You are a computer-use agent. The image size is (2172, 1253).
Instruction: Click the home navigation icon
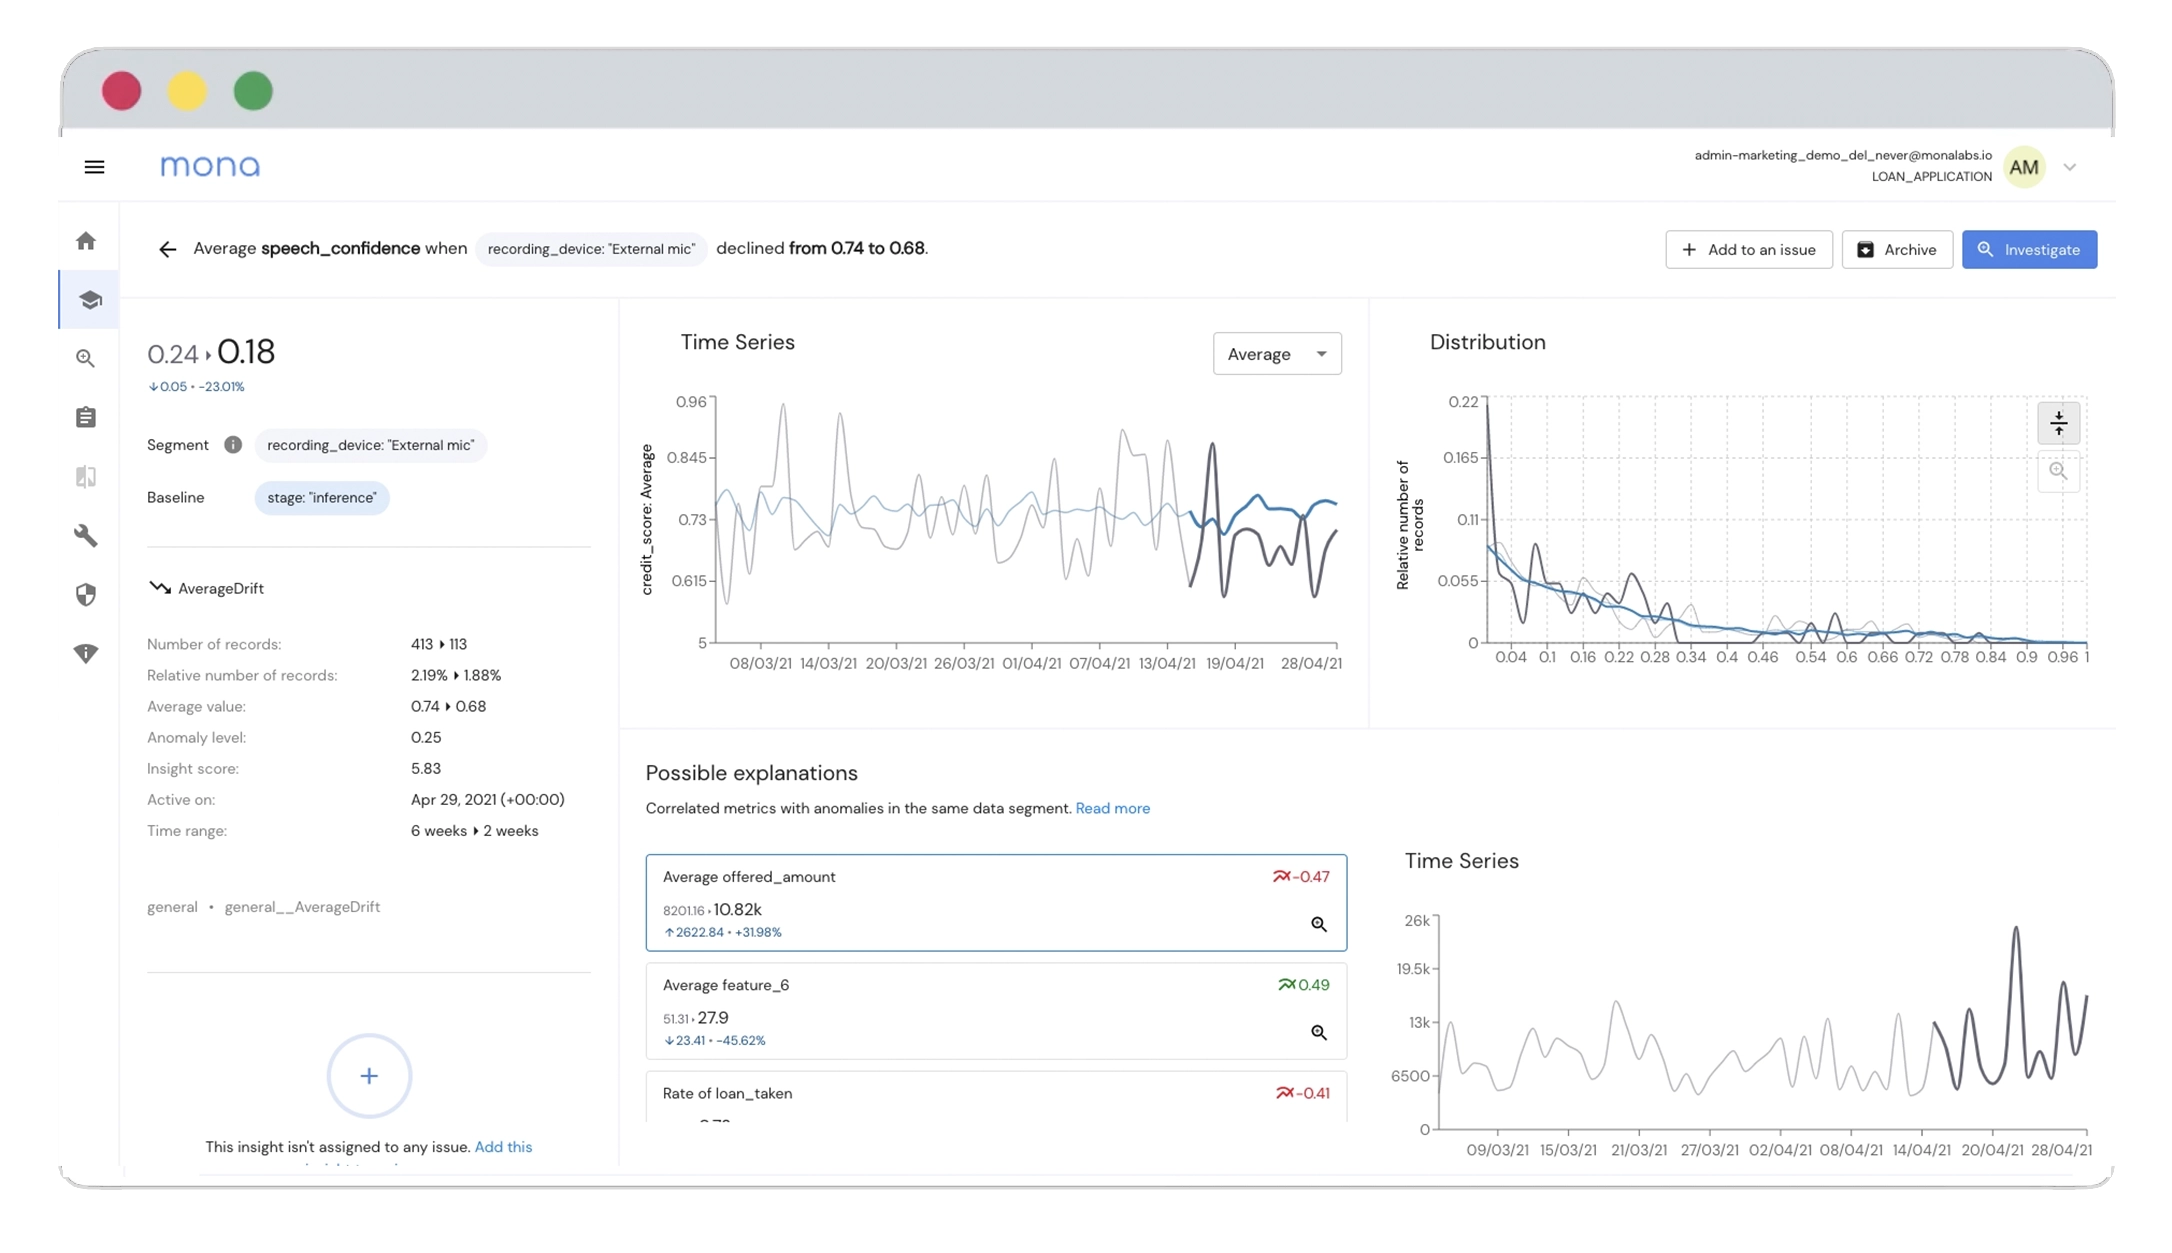[87, 239]
